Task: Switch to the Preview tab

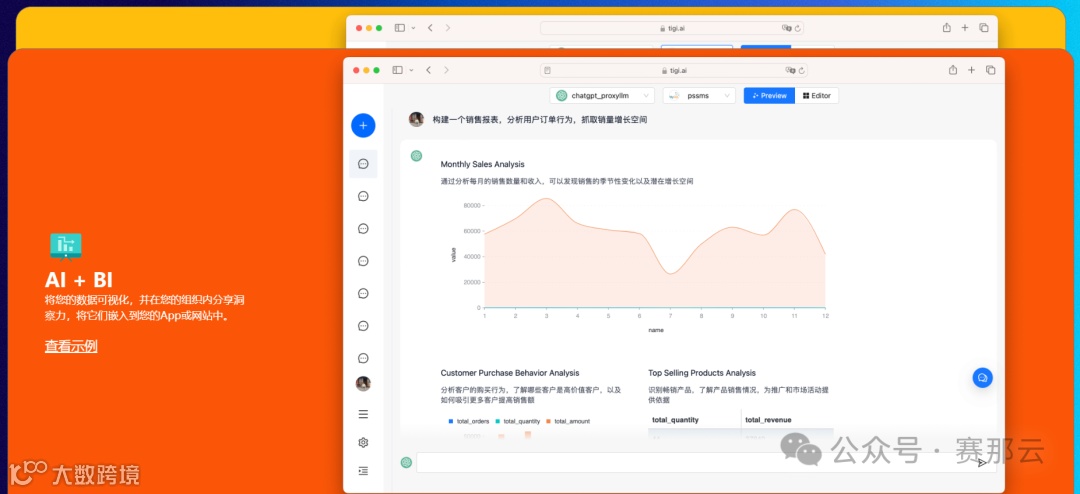Action: point(769,96)
